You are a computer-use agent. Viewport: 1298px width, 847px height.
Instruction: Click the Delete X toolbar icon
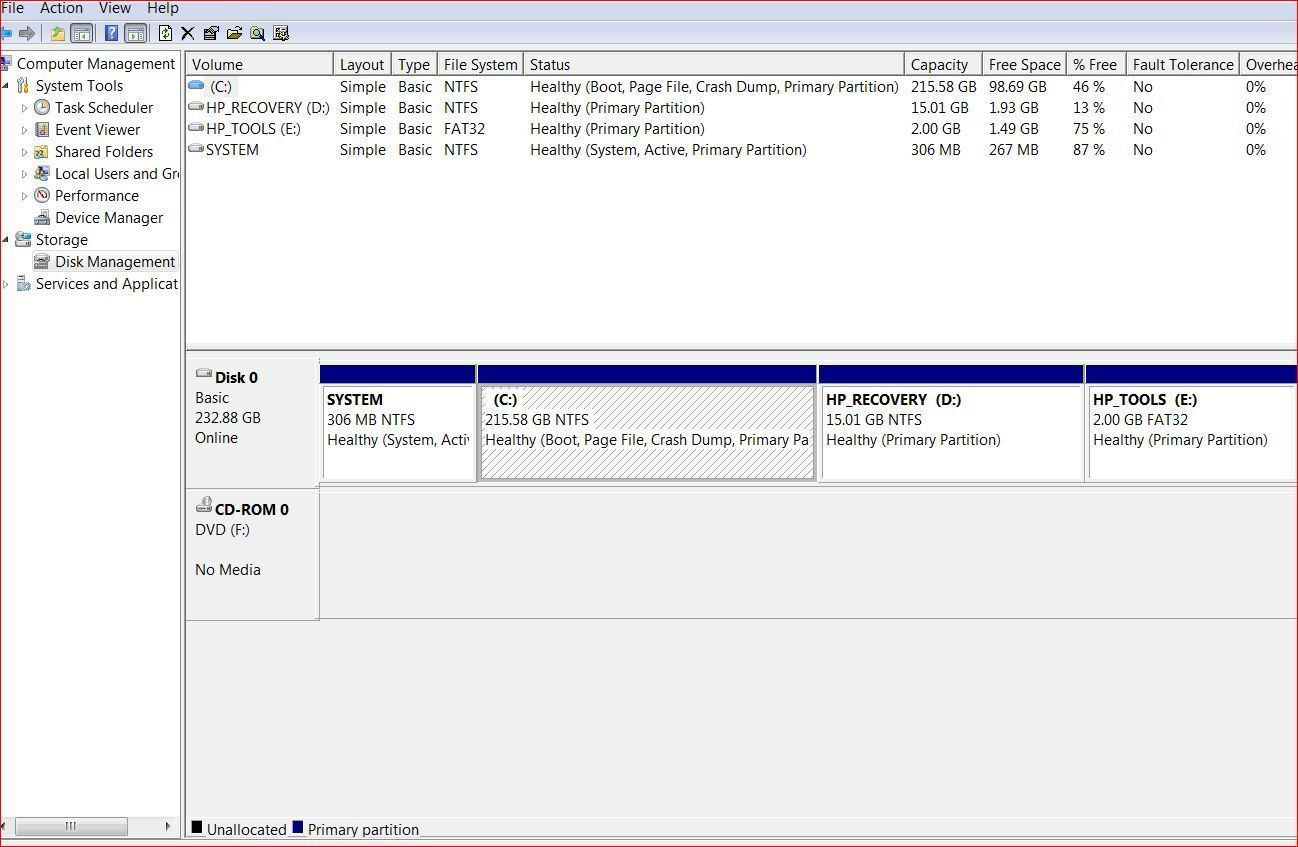(x=187, y=33)
